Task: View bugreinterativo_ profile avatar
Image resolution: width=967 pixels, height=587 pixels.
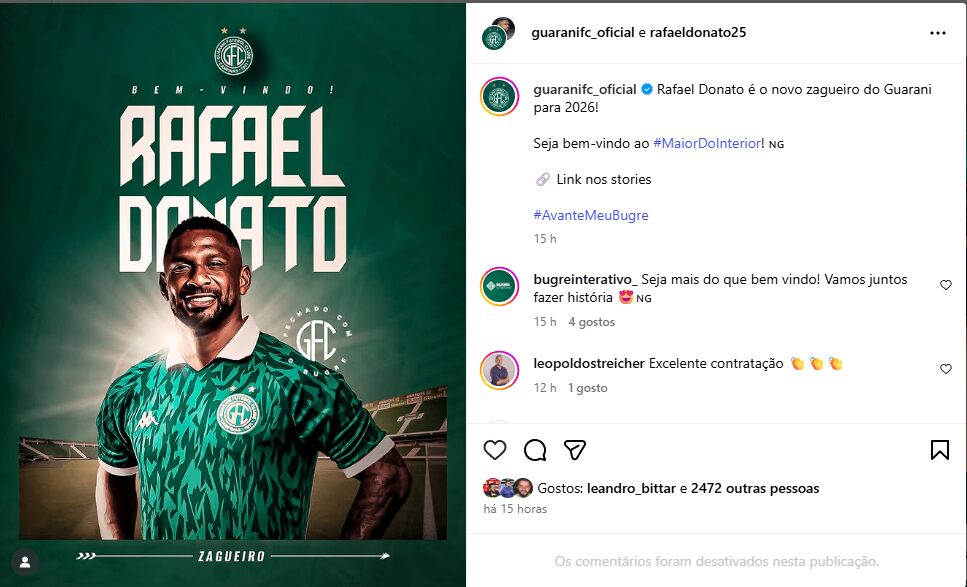Action: coord(500,286)
